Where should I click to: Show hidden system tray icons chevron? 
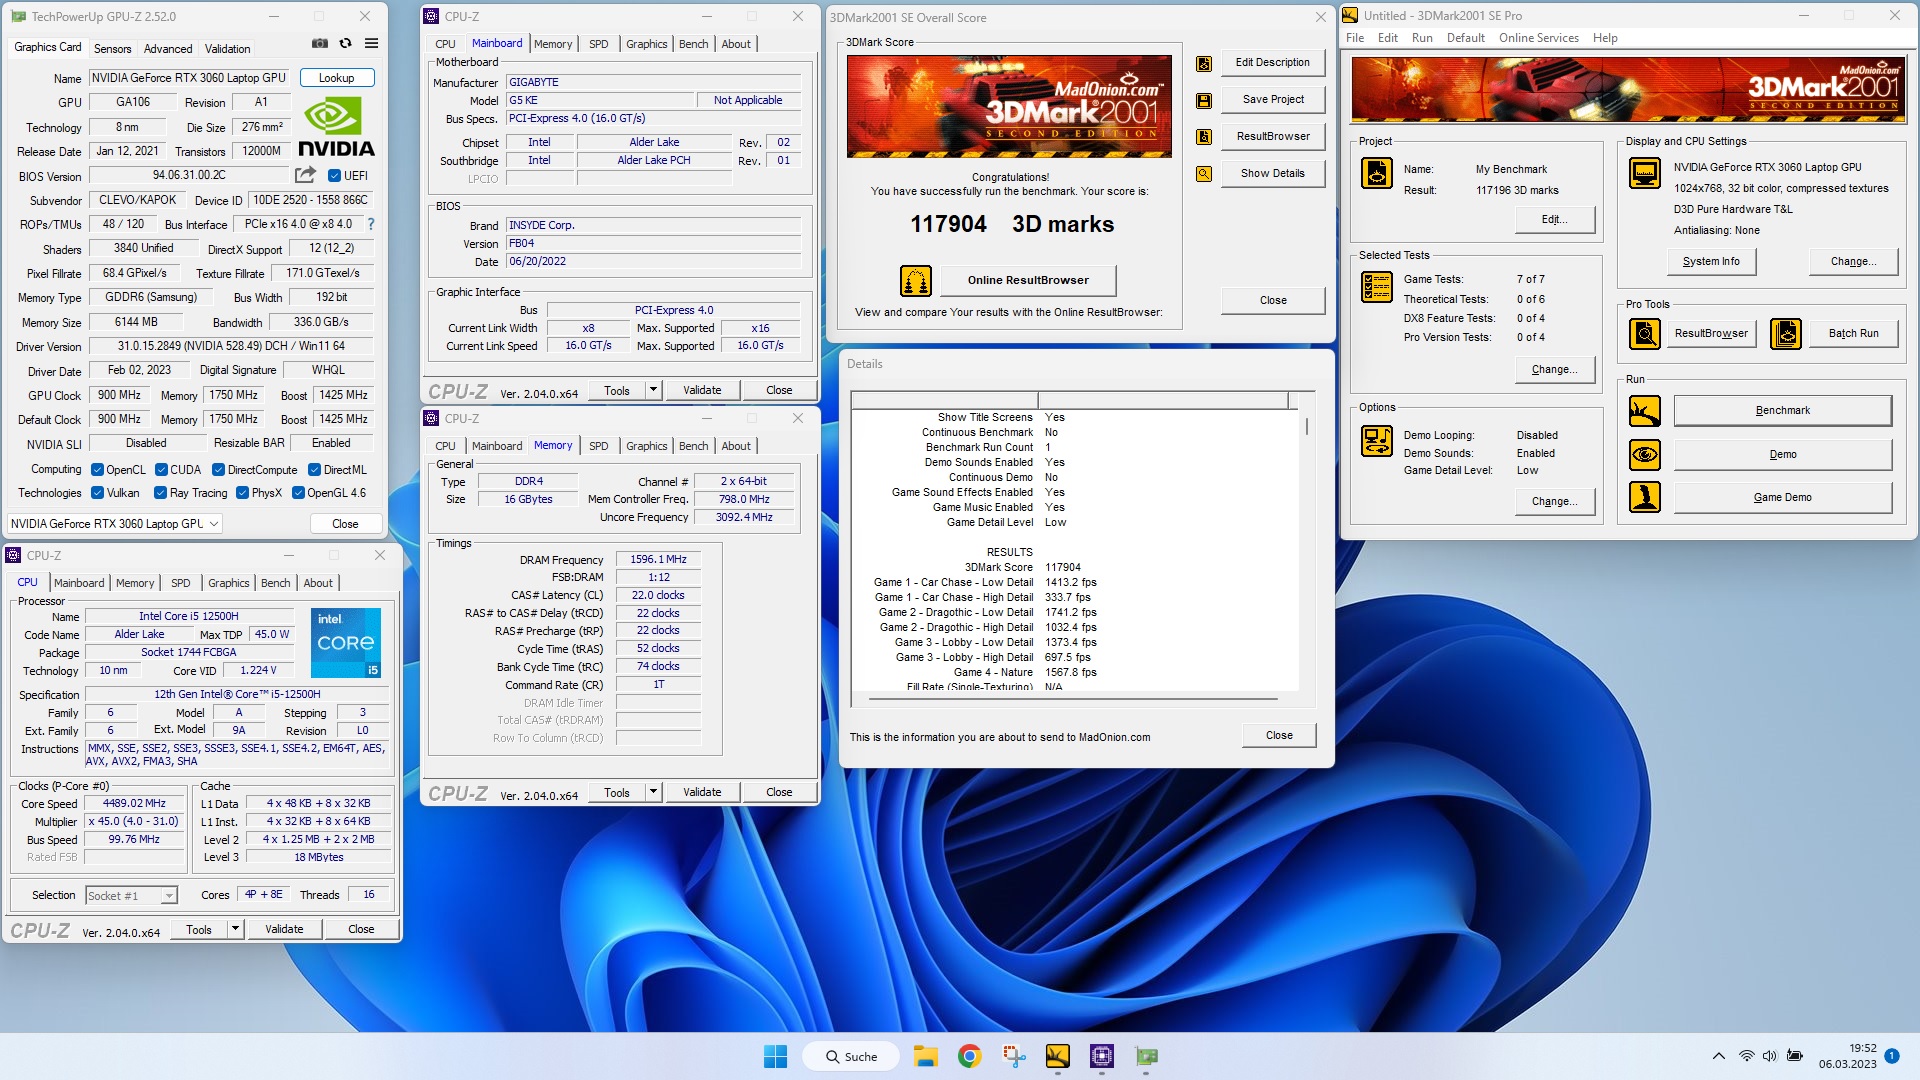point(1718,1056)
